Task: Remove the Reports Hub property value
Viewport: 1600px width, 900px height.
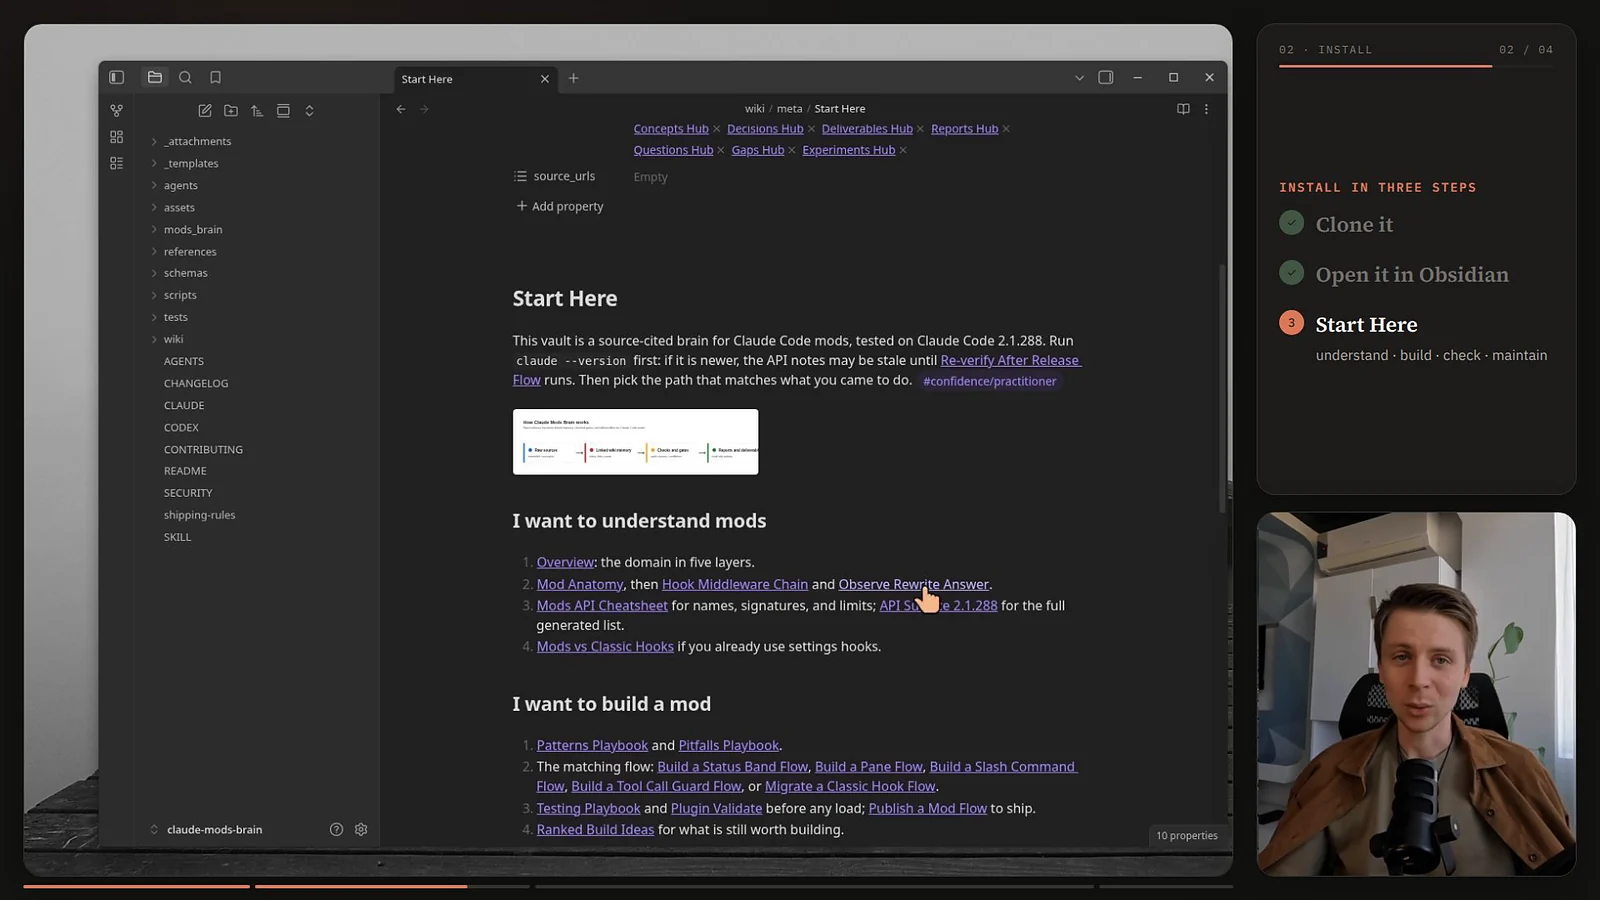Action: click(x=1006, y=129)
